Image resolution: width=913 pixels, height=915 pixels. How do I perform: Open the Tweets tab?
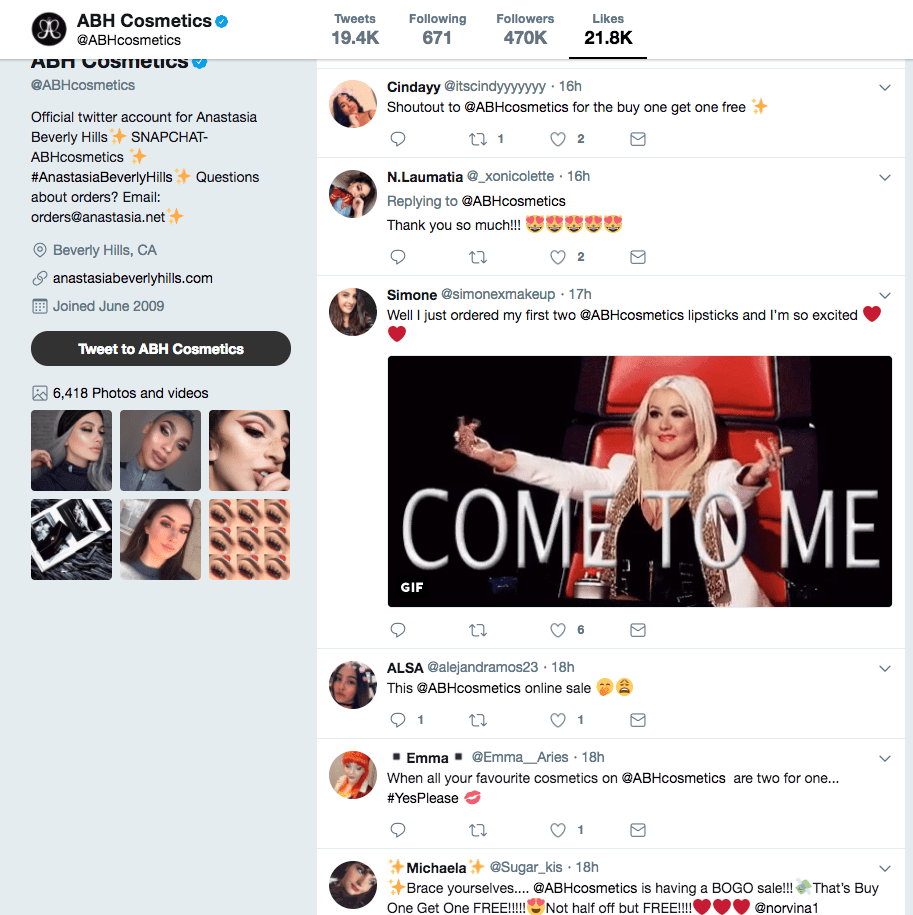point(355,30)
